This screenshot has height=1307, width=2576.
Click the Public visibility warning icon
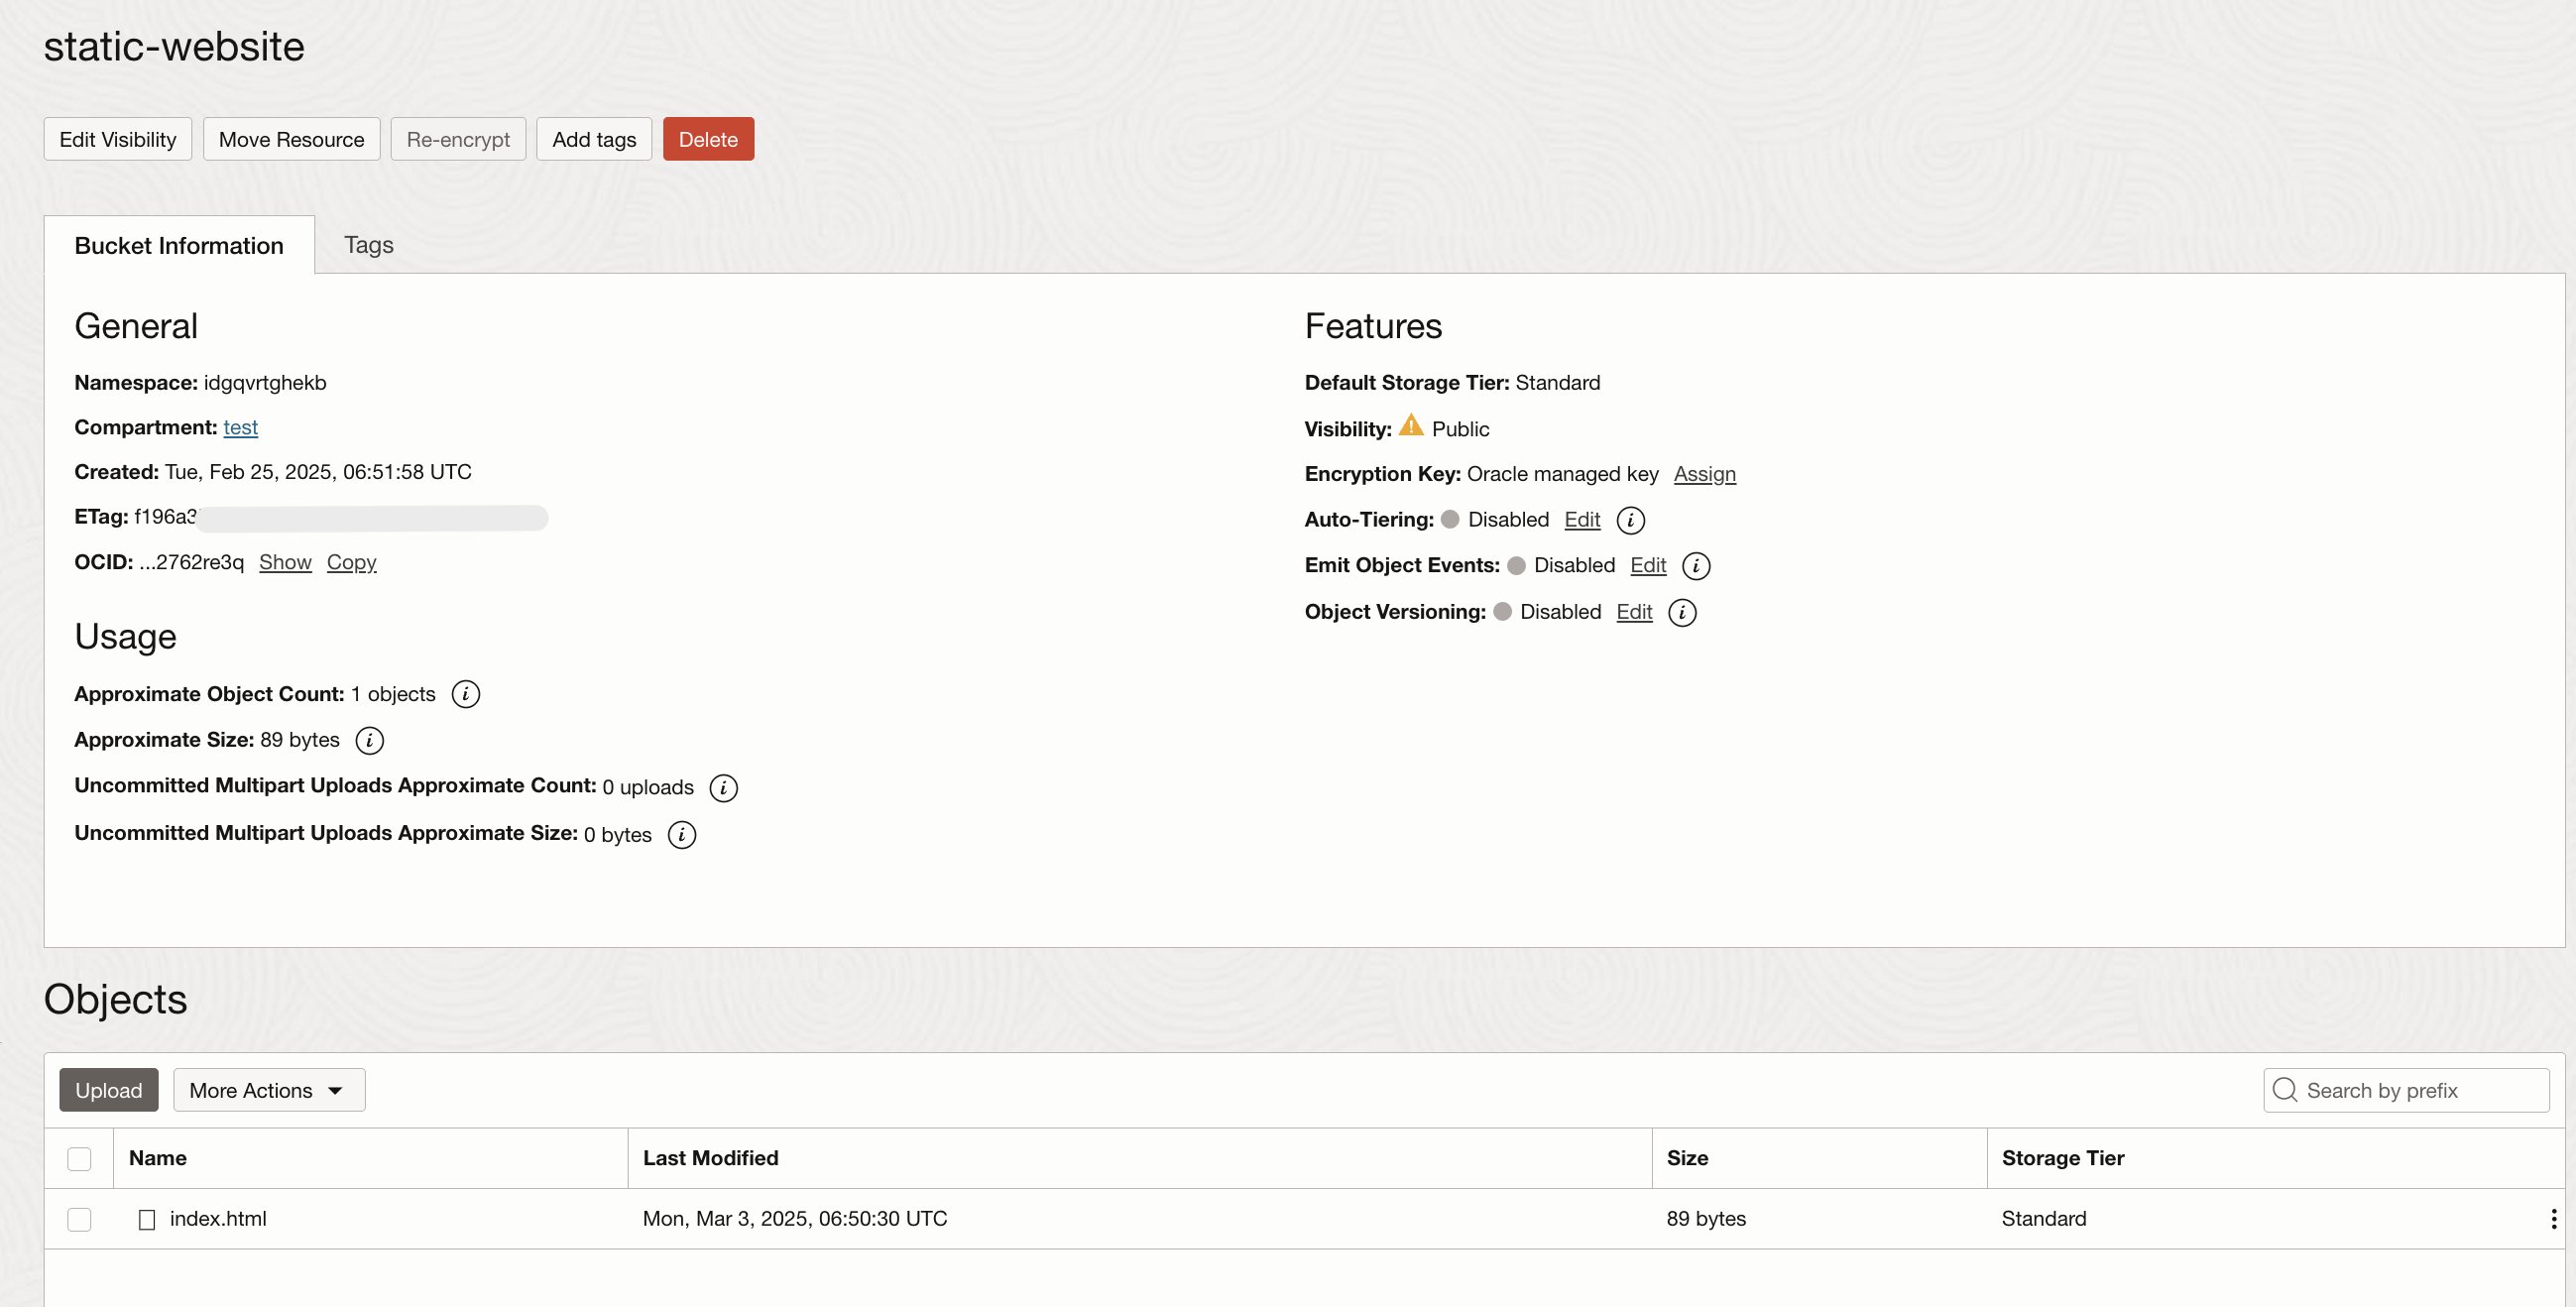tap(1410, 427)
